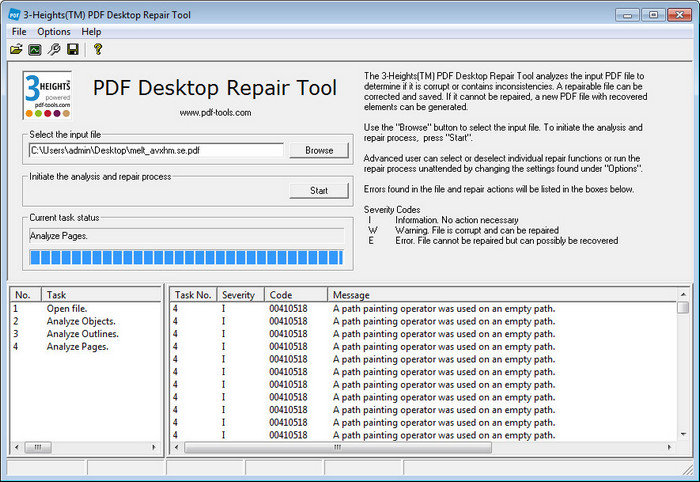Click vertical scrollbar thumb in messages list
Viewport: 700px width, 482px height.
tap(683, 307)
